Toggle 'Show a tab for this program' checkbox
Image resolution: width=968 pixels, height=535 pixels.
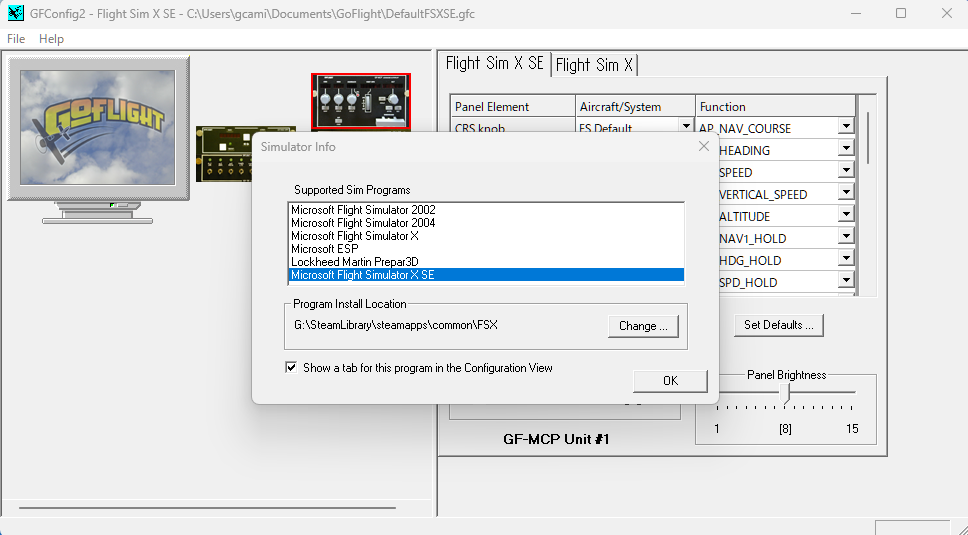point(292,368)
